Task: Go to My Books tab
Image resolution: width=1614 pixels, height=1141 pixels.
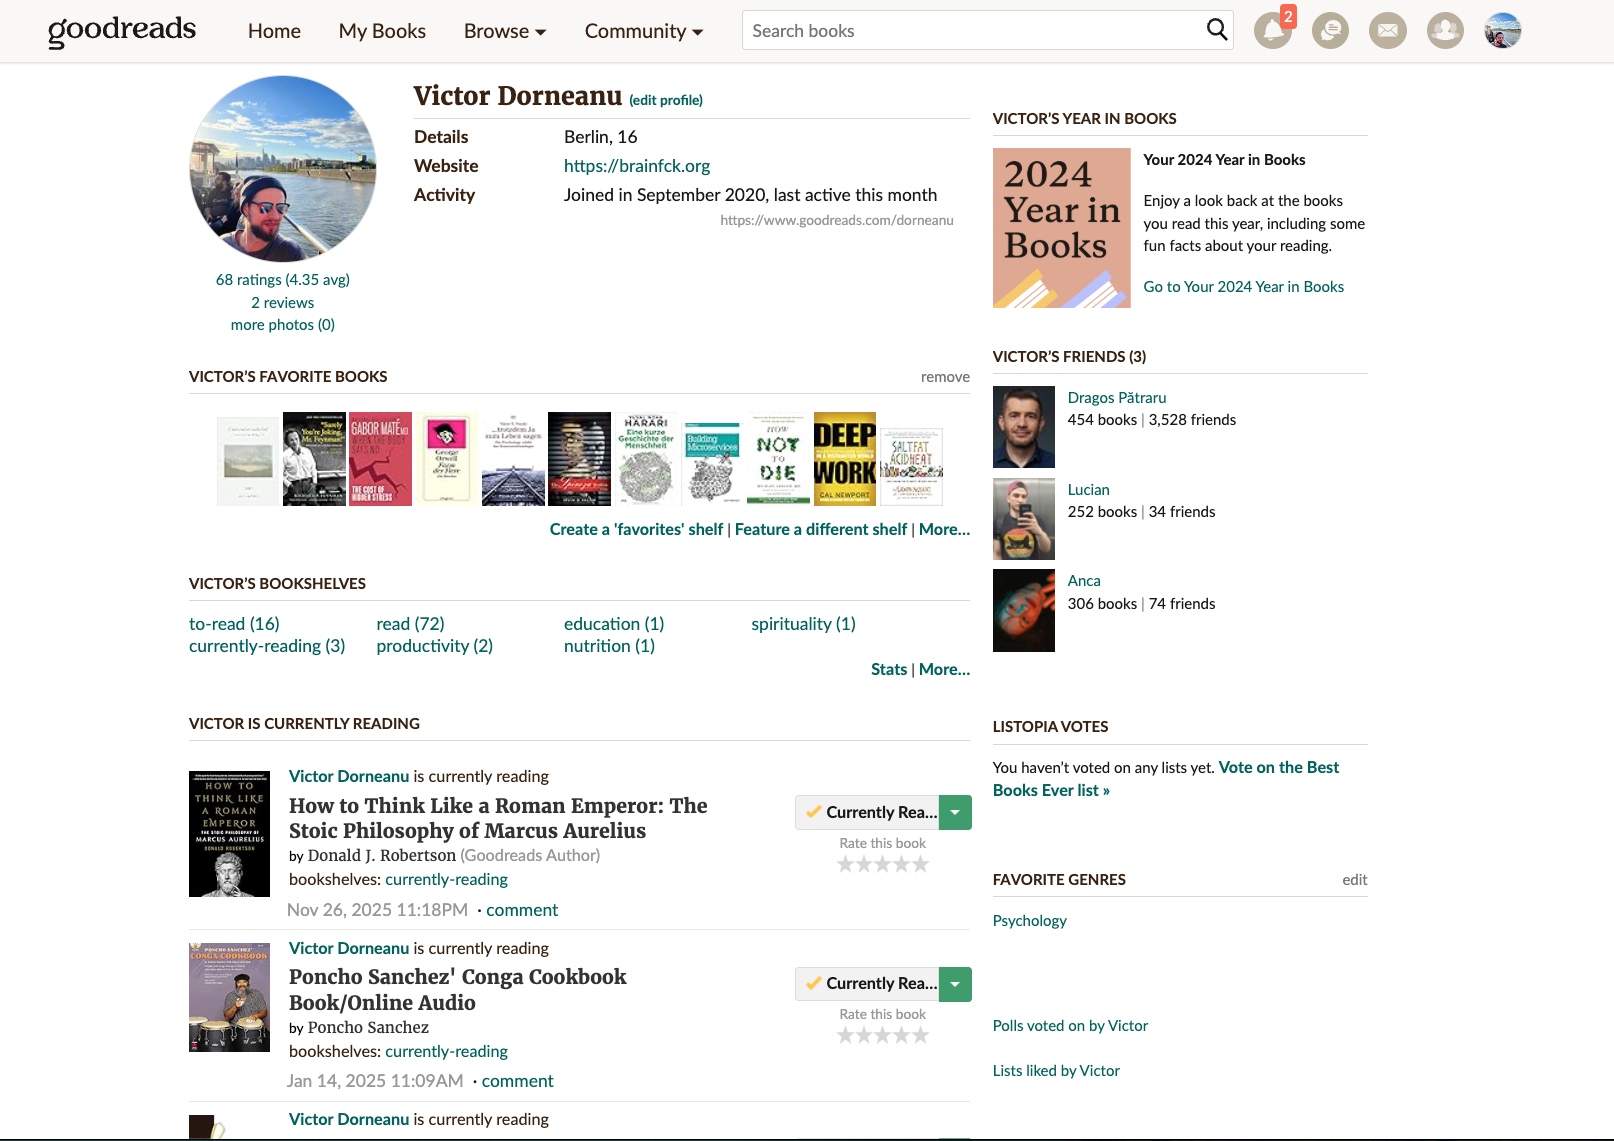Action: point(382,31)
